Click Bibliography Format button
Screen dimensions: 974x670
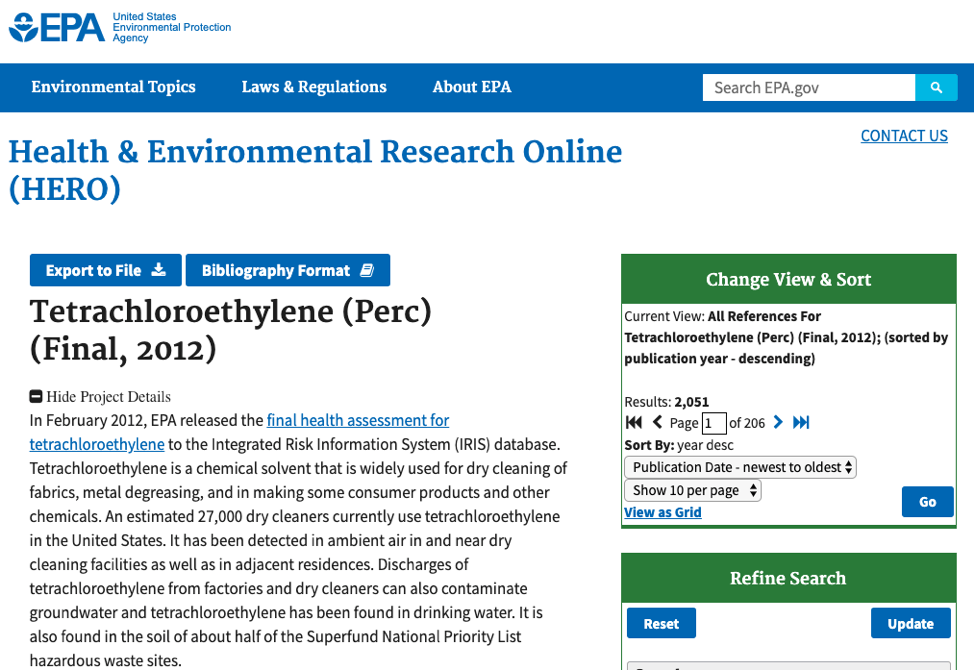coord(288,270)
